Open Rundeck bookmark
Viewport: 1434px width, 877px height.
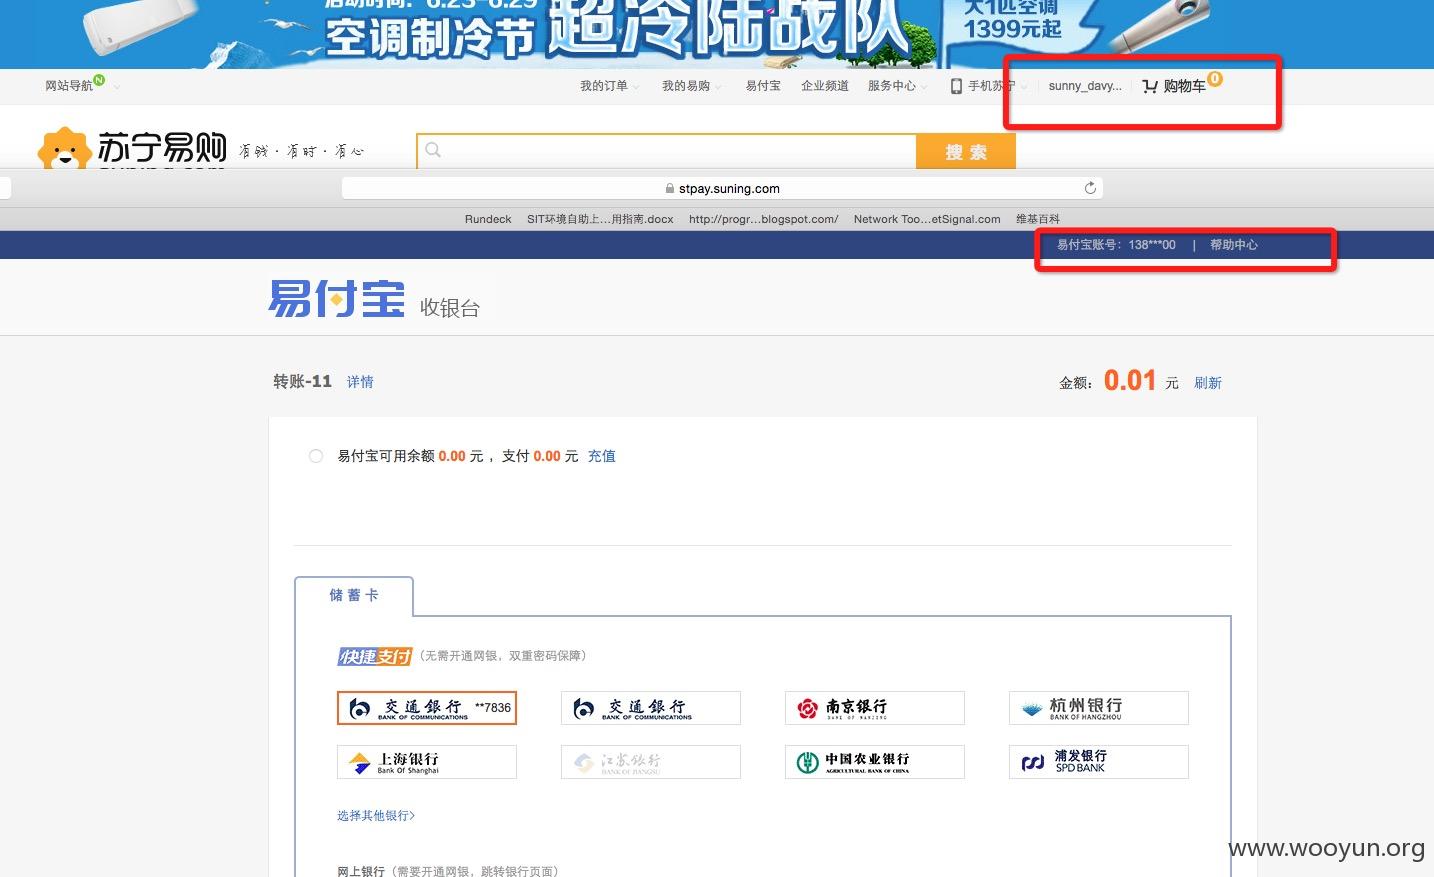(488, 219)
